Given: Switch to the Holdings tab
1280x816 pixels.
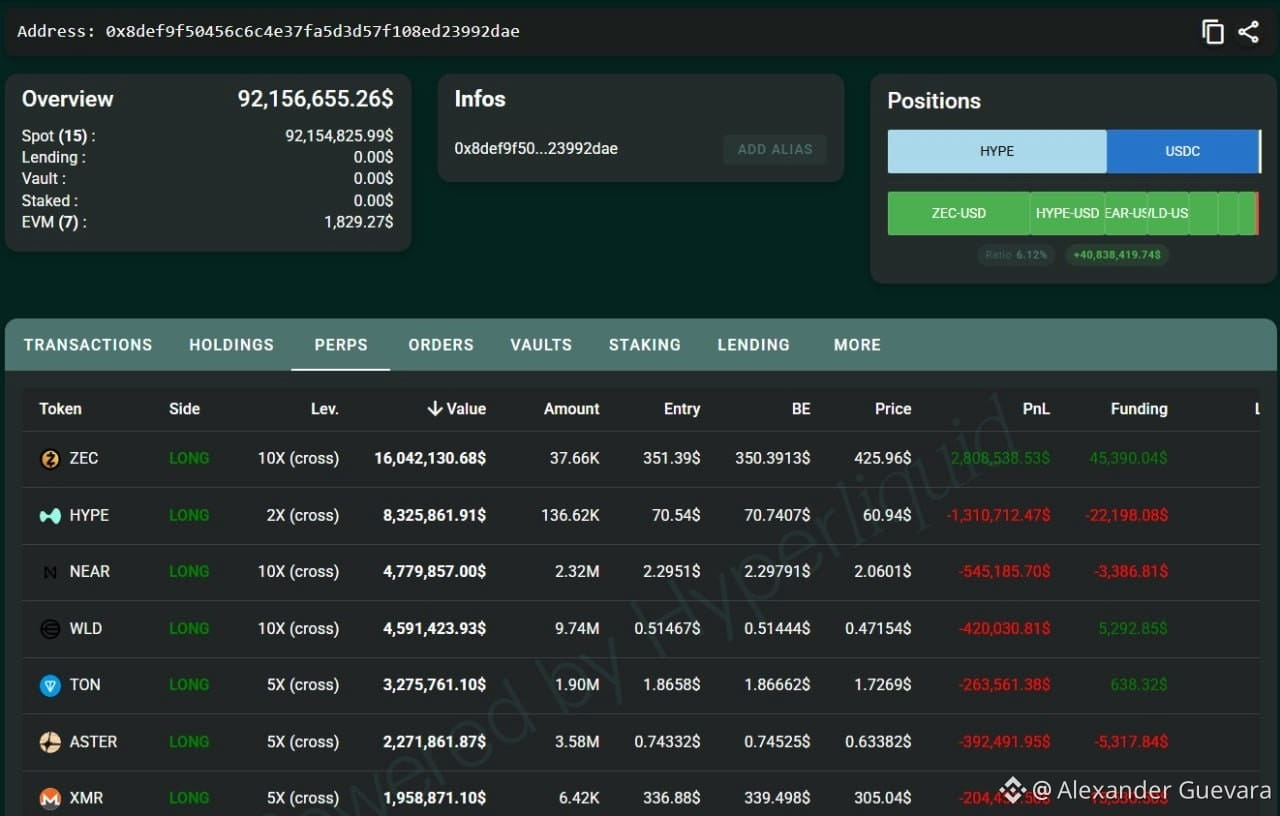Looking at the screenshot, I should pyautogui.click(x=231, y=345).
